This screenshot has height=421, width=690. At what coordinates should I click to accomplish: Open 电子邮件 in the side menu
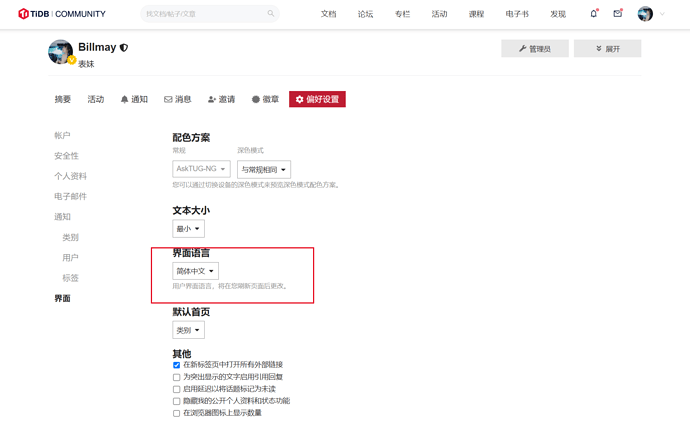pos(70,196)
